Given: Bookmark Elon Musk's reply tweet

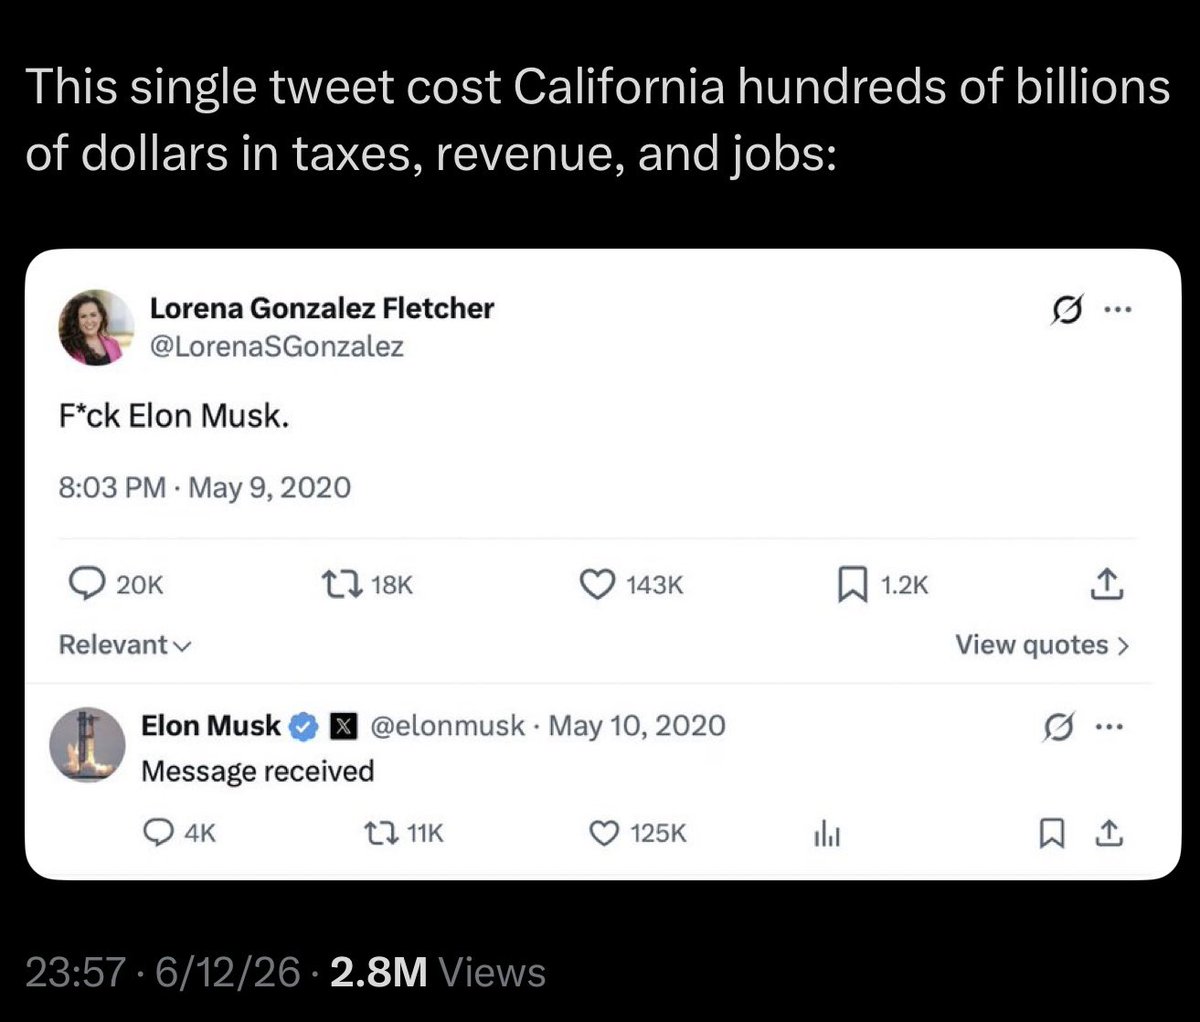Looking at the screenshot, I should pyautogui.click(x=1051, y=832).
